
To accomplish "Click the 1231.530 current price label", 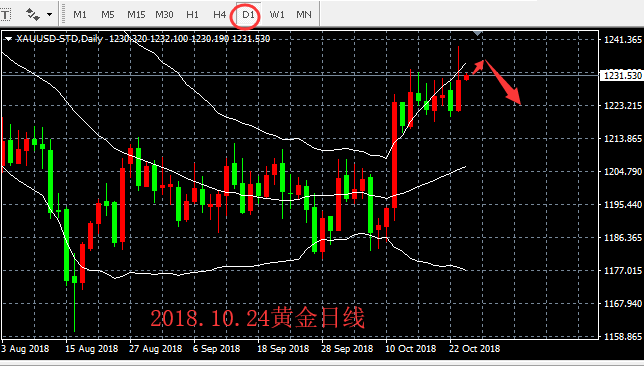I will 622,76.
